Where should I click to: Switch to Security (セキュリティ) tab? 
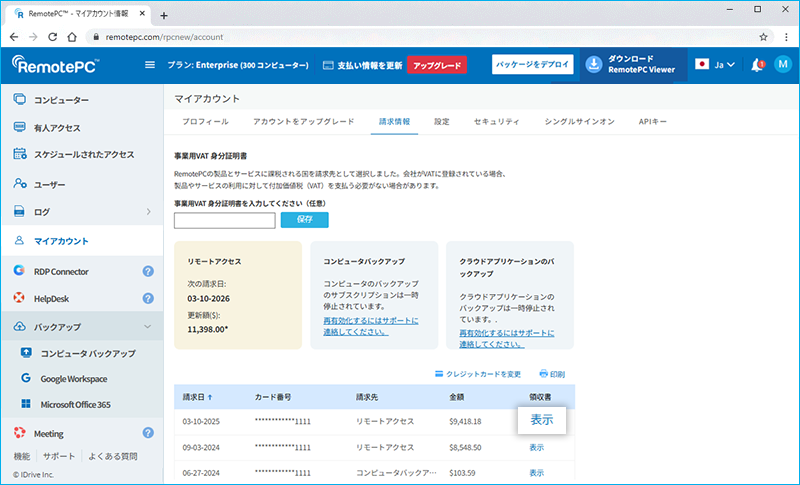click(x=496, y=121)
